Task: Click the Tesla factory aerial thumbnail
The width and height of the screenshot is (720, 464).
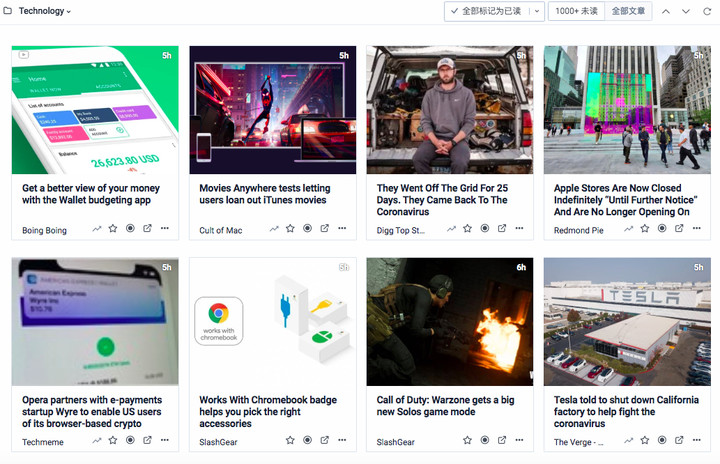Action: point(627,322)
